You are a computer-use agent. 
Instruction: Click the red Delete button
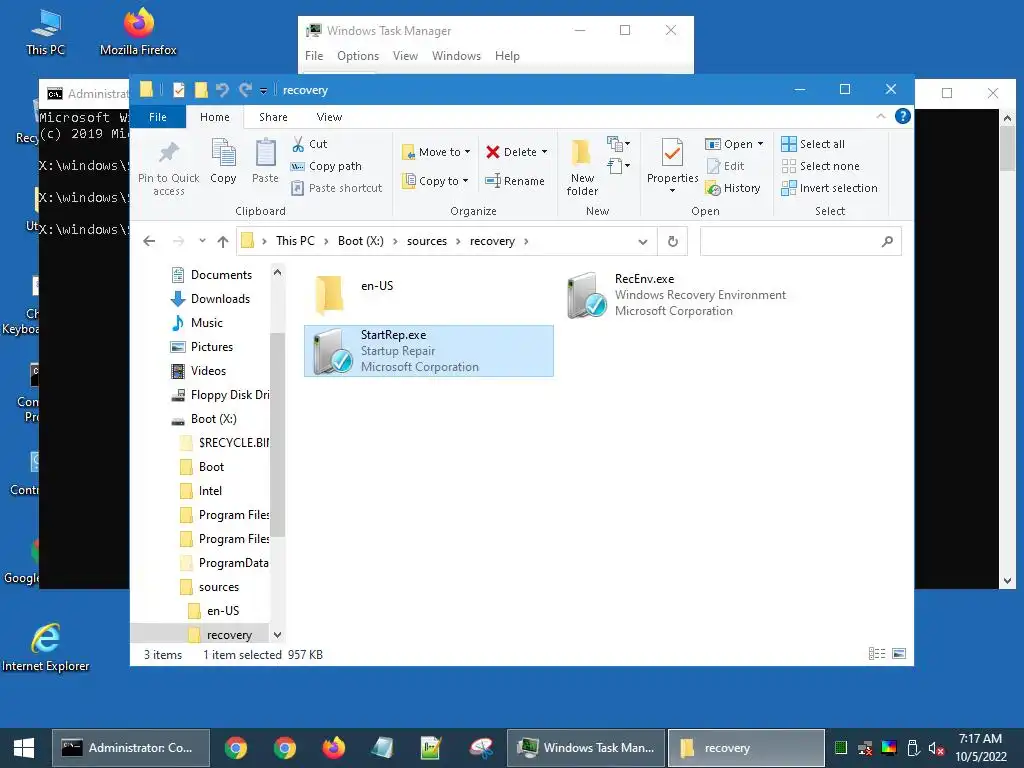[511, 152]
